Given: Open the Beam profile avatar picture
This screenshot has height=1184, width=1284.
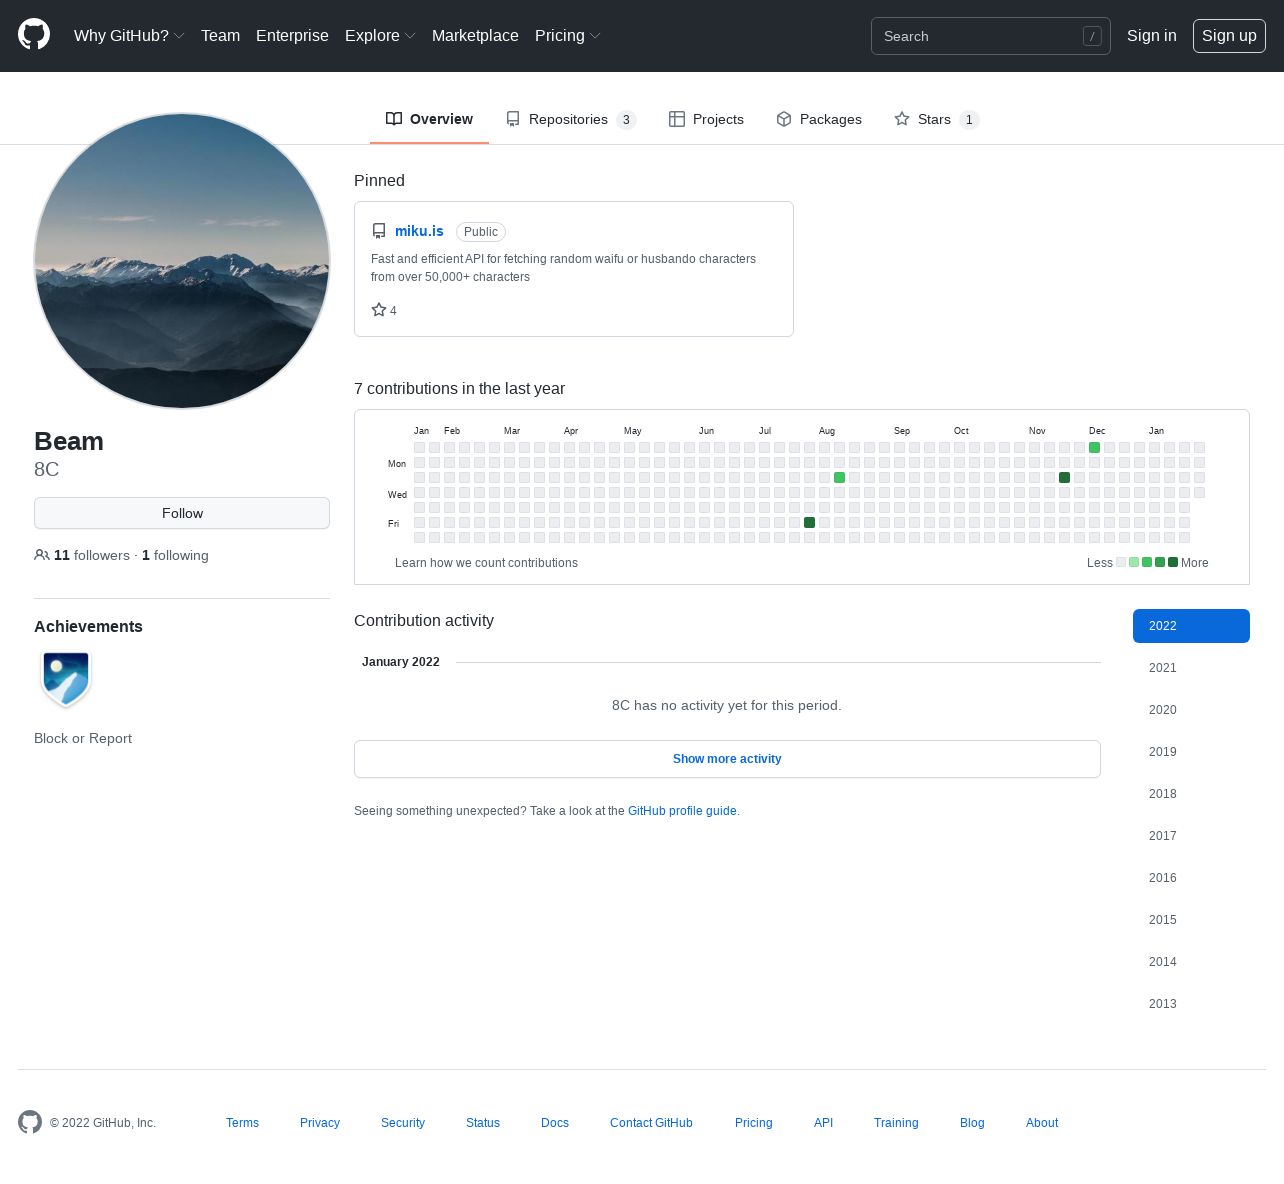Looking at the screenshot, I should [182, 261].
